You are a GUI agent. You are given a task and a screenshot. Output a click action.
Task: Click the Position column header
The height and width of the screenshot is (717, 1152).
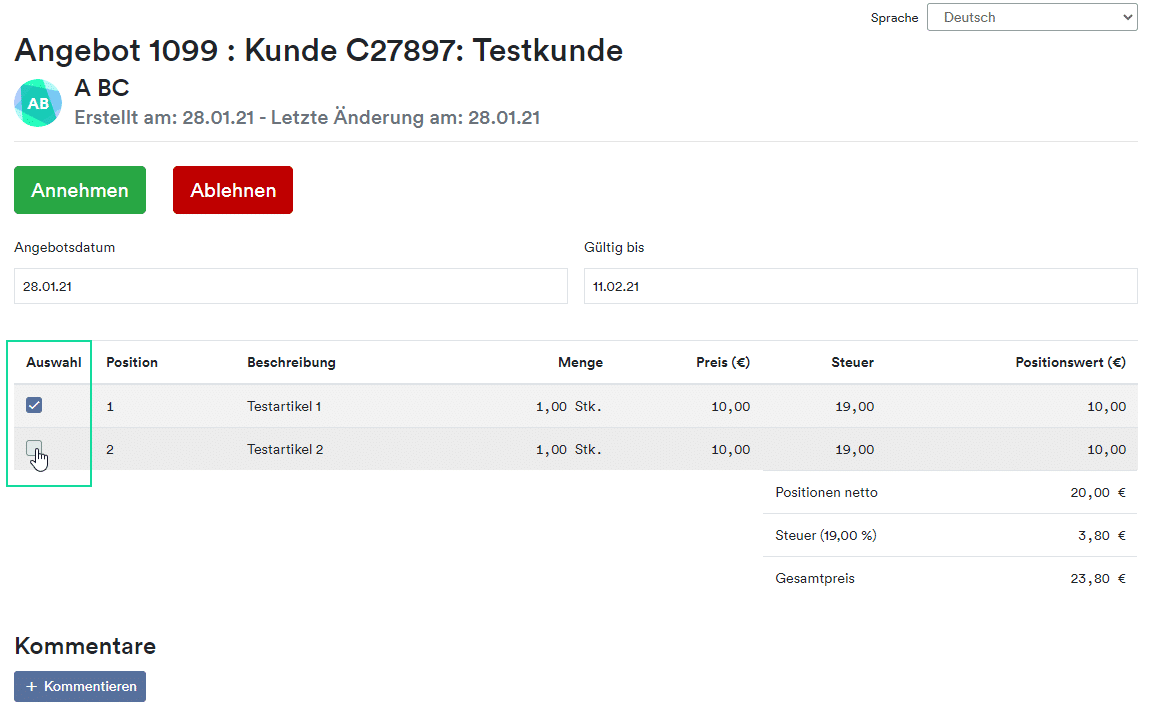tap(132, 362)
